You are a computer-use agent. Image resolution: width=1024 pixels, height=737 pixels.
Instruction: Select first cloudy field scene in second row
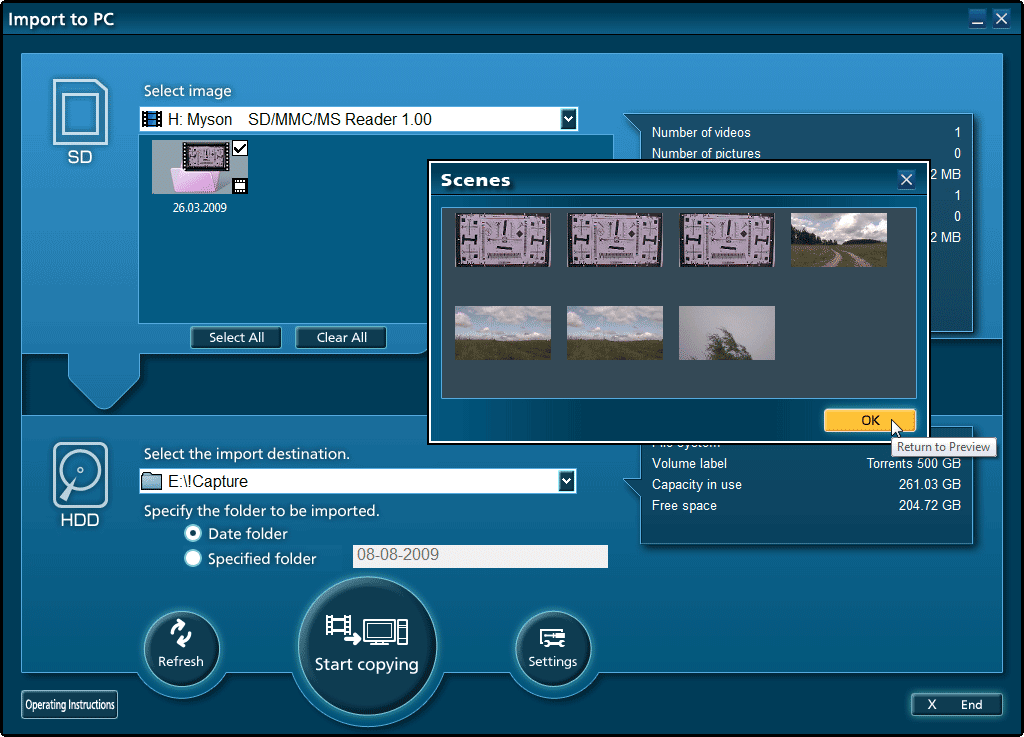503,333
